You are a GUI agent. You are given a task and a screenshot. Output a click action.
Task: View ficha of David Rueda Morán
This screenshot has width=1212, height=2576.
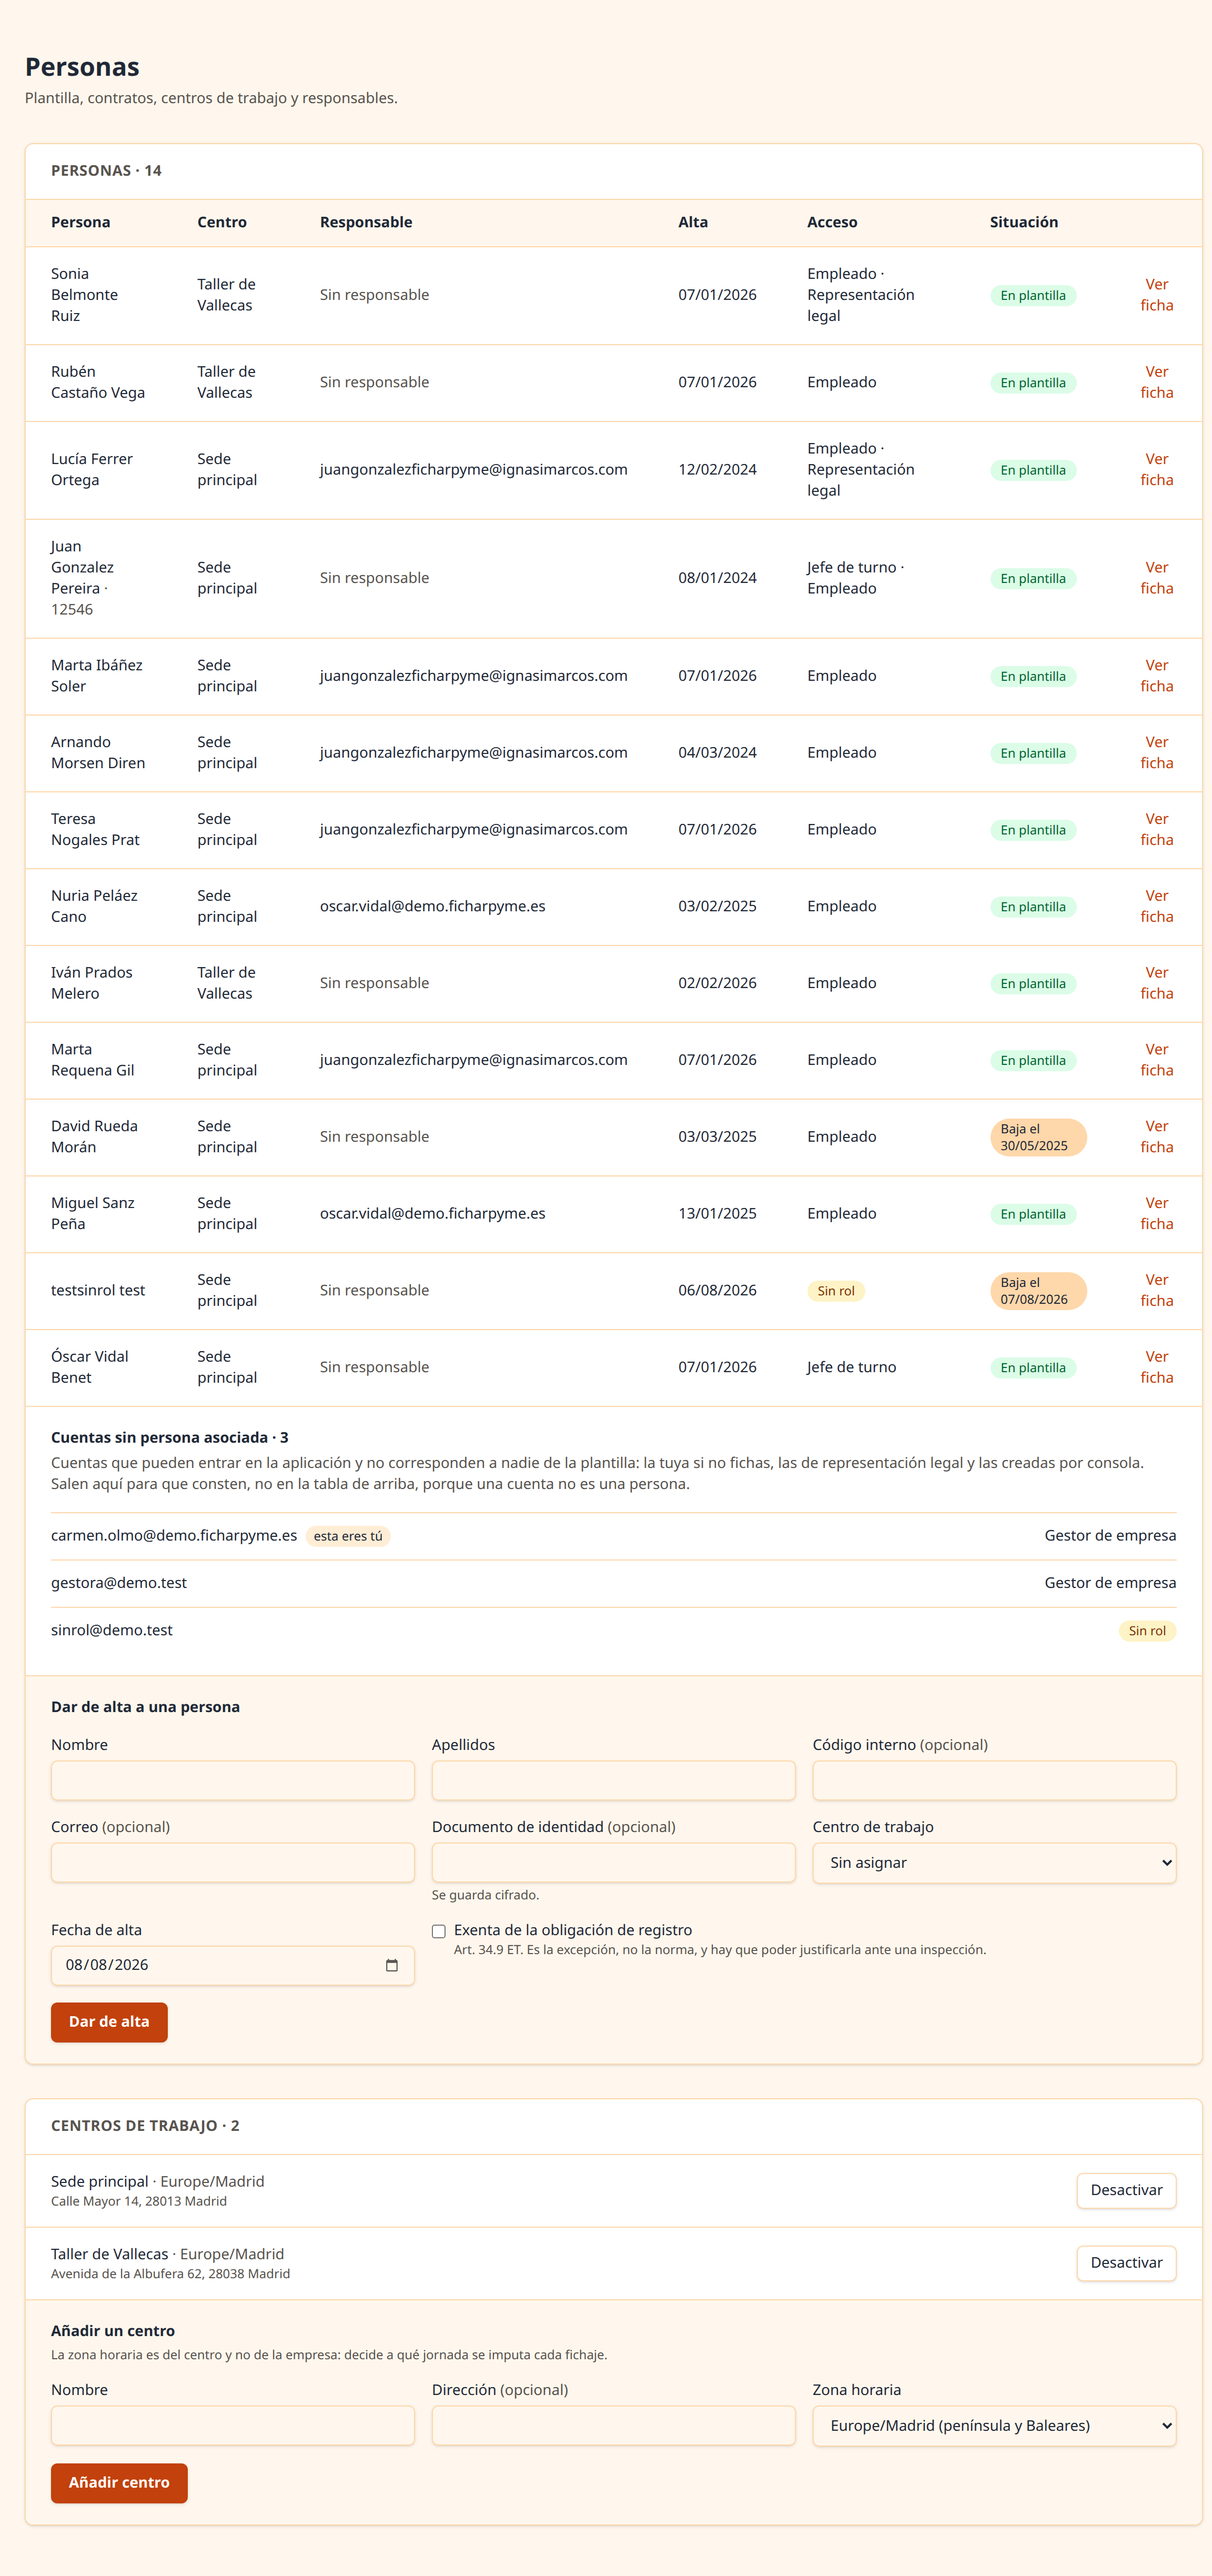[x=1156, y=1136]
